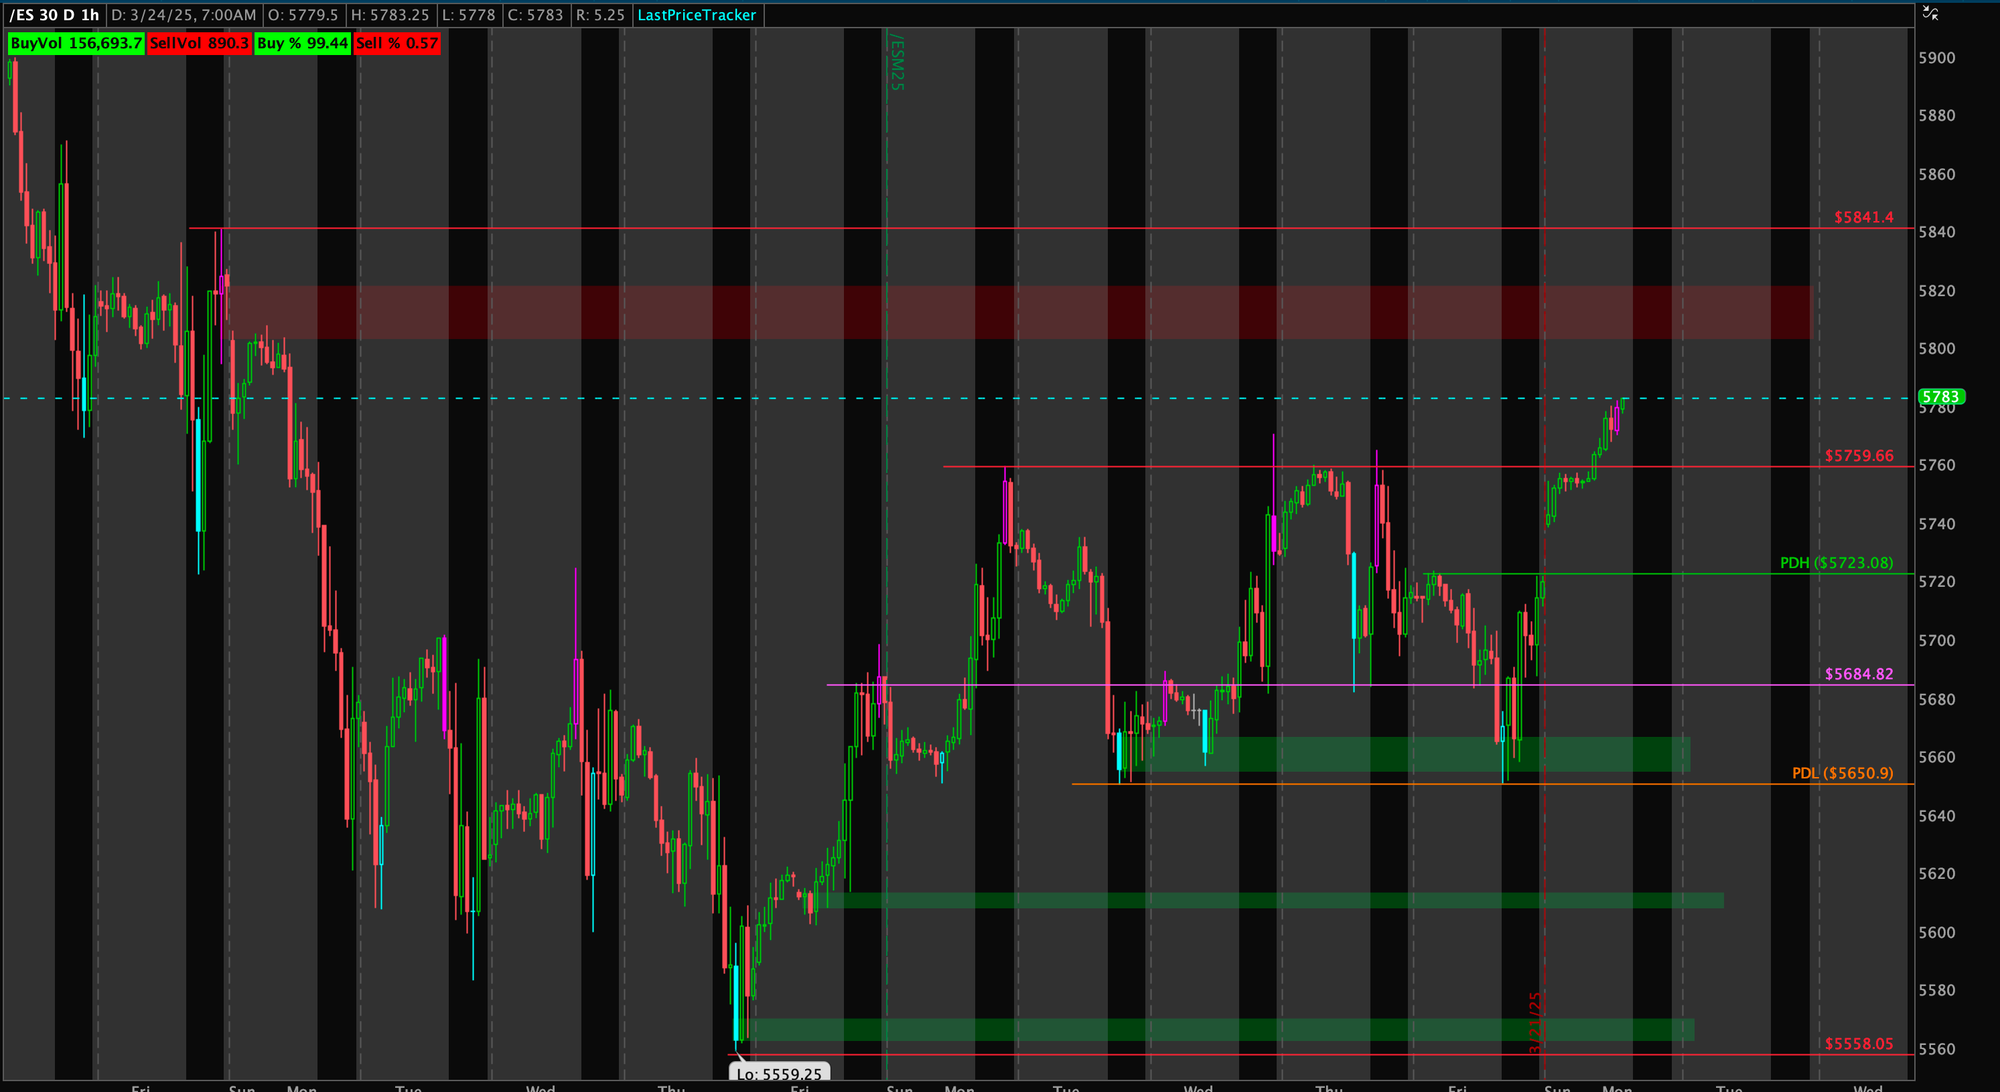Click the auto-fit price axis icon
The width and height of the screenshot is (2000, 1092).
click(1930, 14)
